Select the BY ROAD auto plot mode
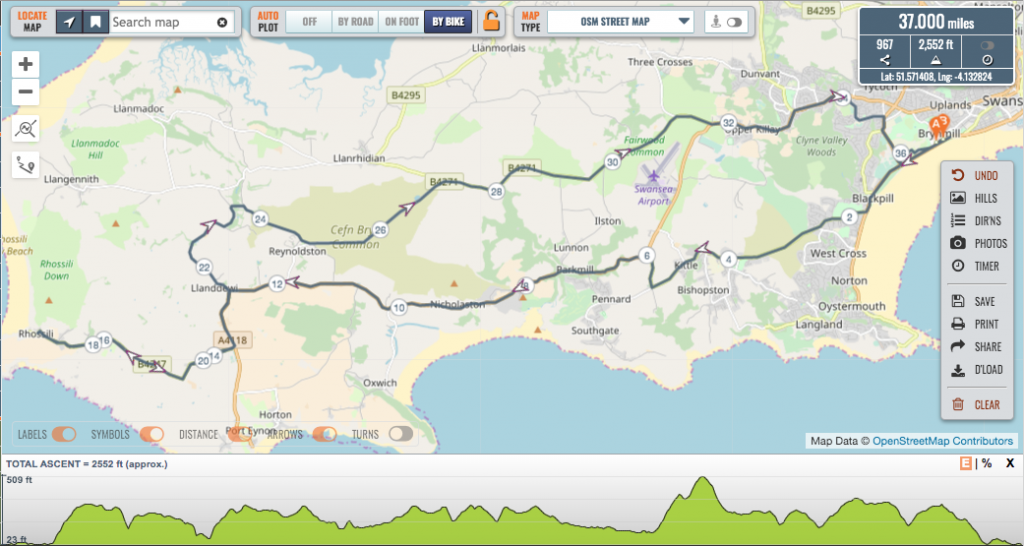Image resolution: width=1024 pixels, height=546 pixels. coord(355,21)
